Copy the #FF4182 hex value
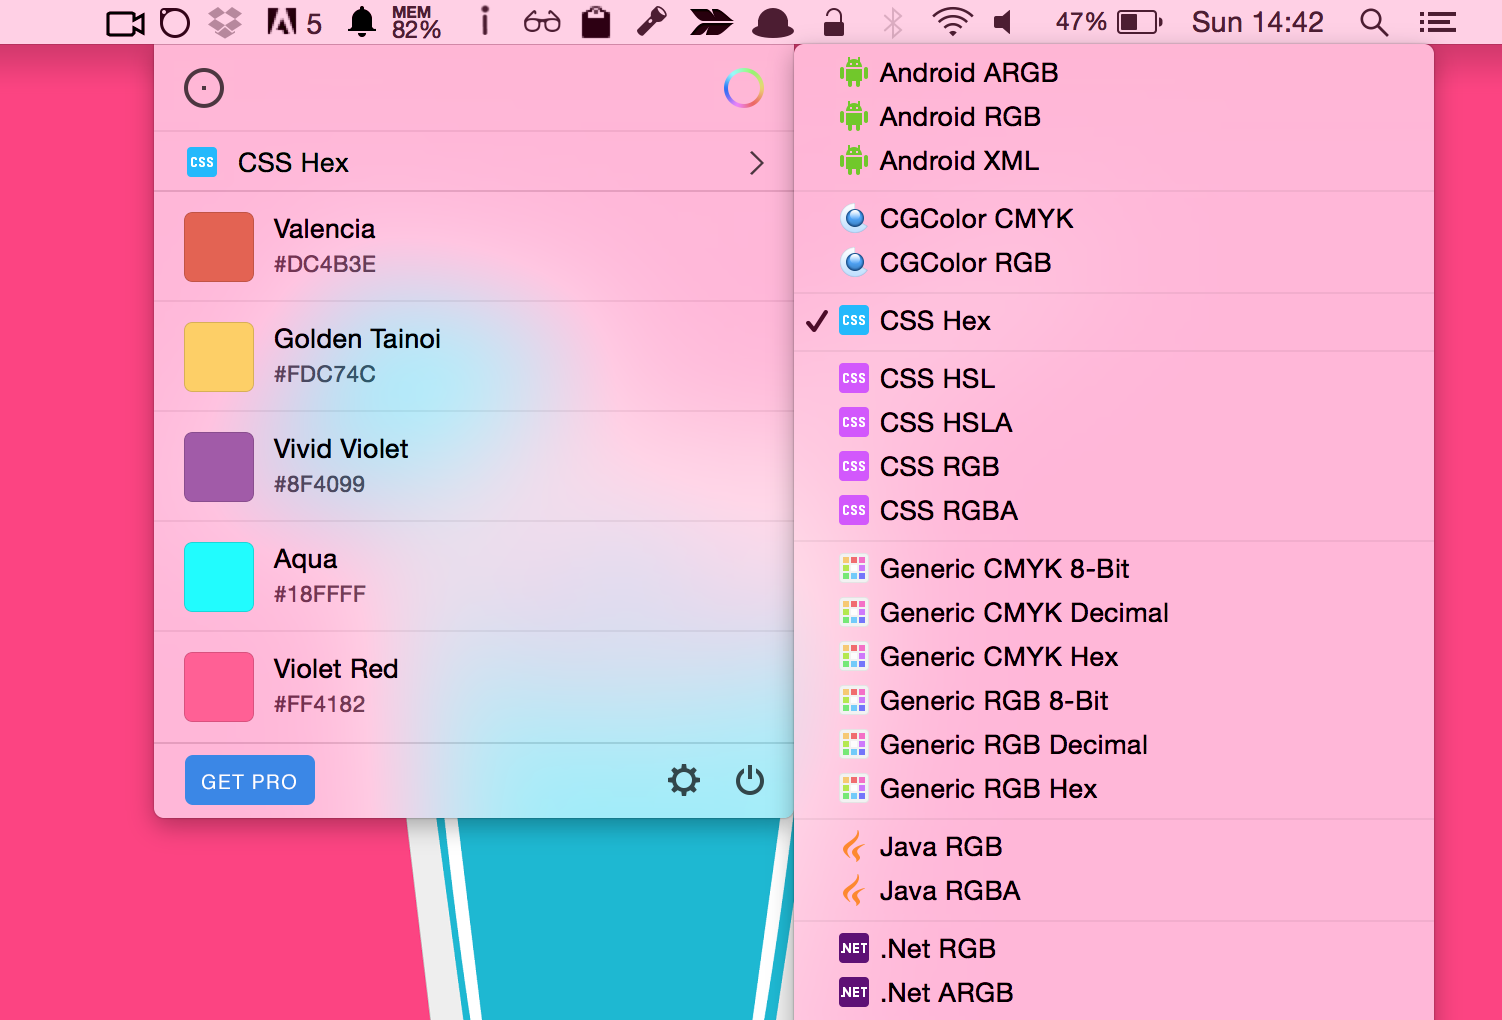The height and width of the screenshot is (1020, 1502). point(320,704)
